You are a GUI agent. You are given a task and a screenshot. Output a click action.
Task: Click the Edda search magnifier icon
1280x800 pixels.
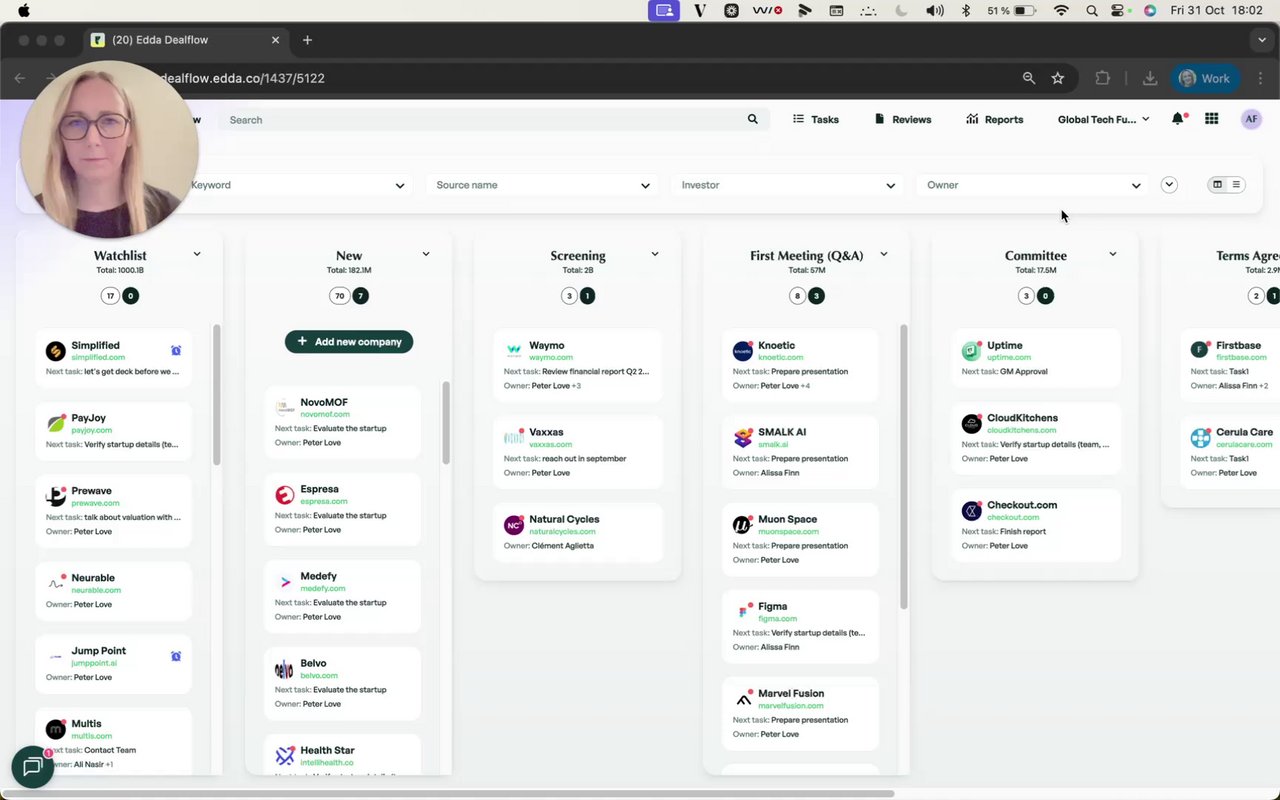click(752, 119)
